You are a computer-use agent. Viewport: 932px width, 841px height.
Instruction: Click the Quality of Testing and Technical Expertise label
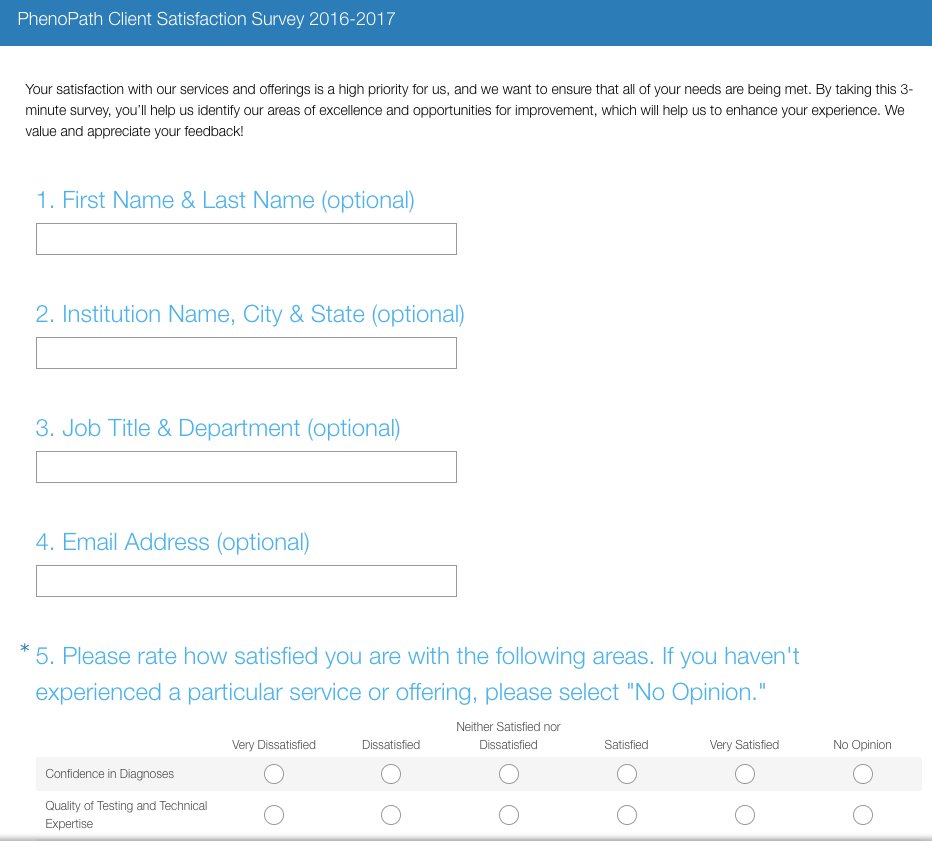point(126,815)
